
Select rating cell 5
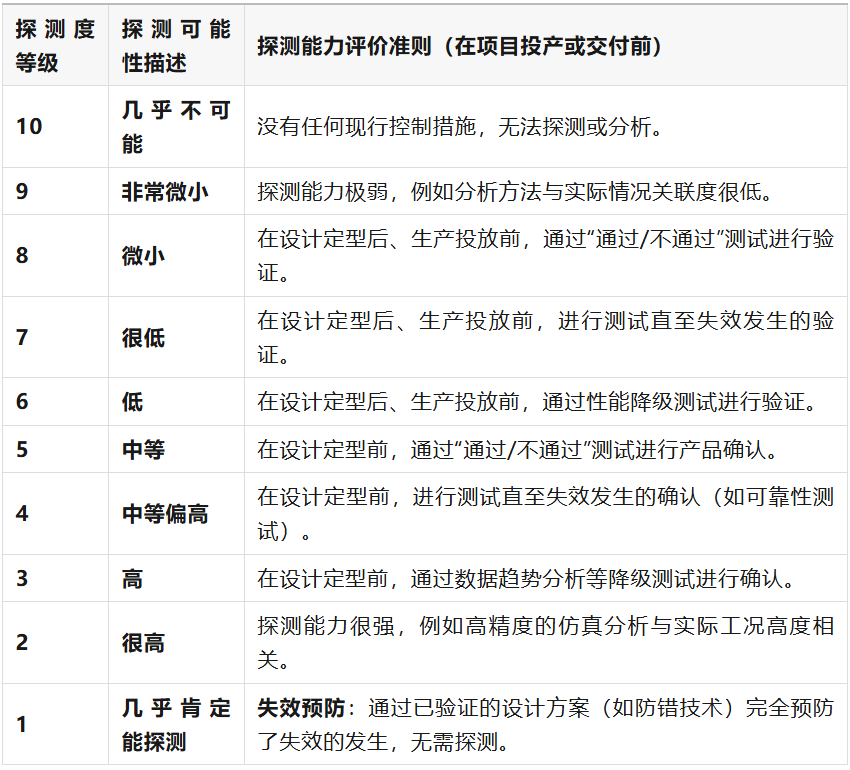[x=55, y=450]
